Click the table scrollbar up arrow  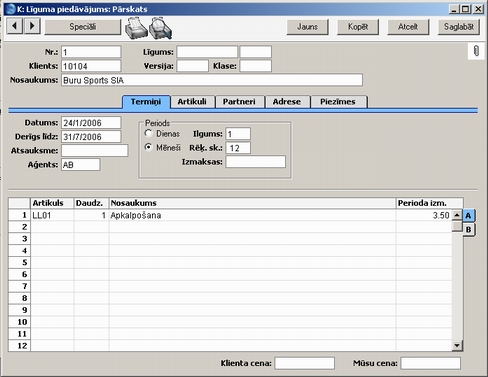point(457,215)
